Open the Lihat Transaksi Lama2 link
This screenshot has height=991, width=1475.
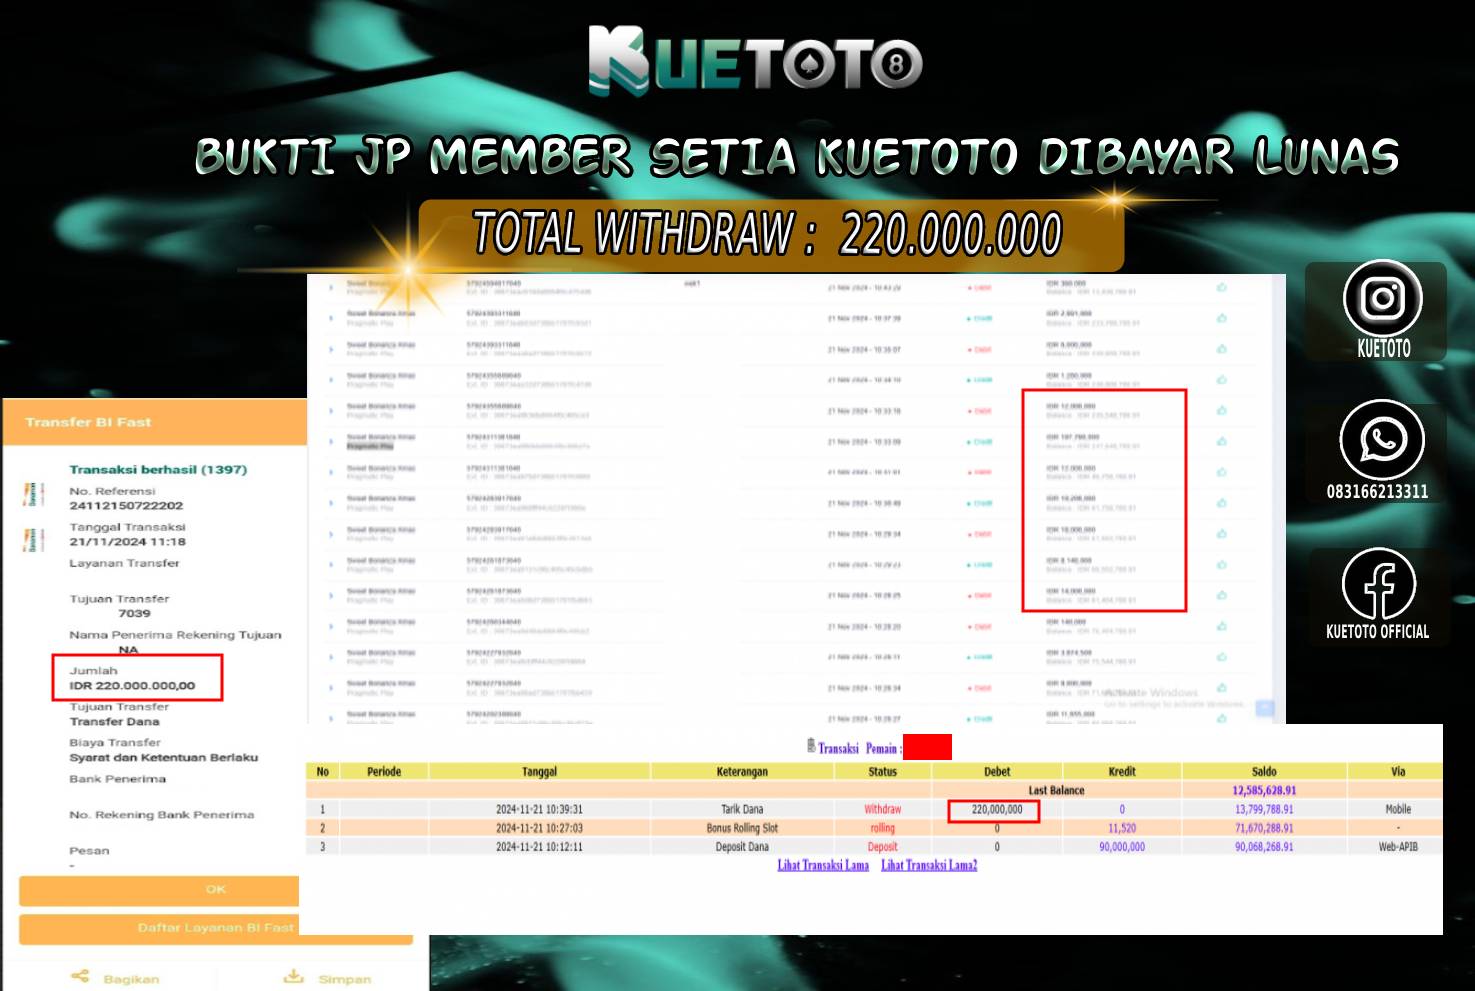point(928,866)
